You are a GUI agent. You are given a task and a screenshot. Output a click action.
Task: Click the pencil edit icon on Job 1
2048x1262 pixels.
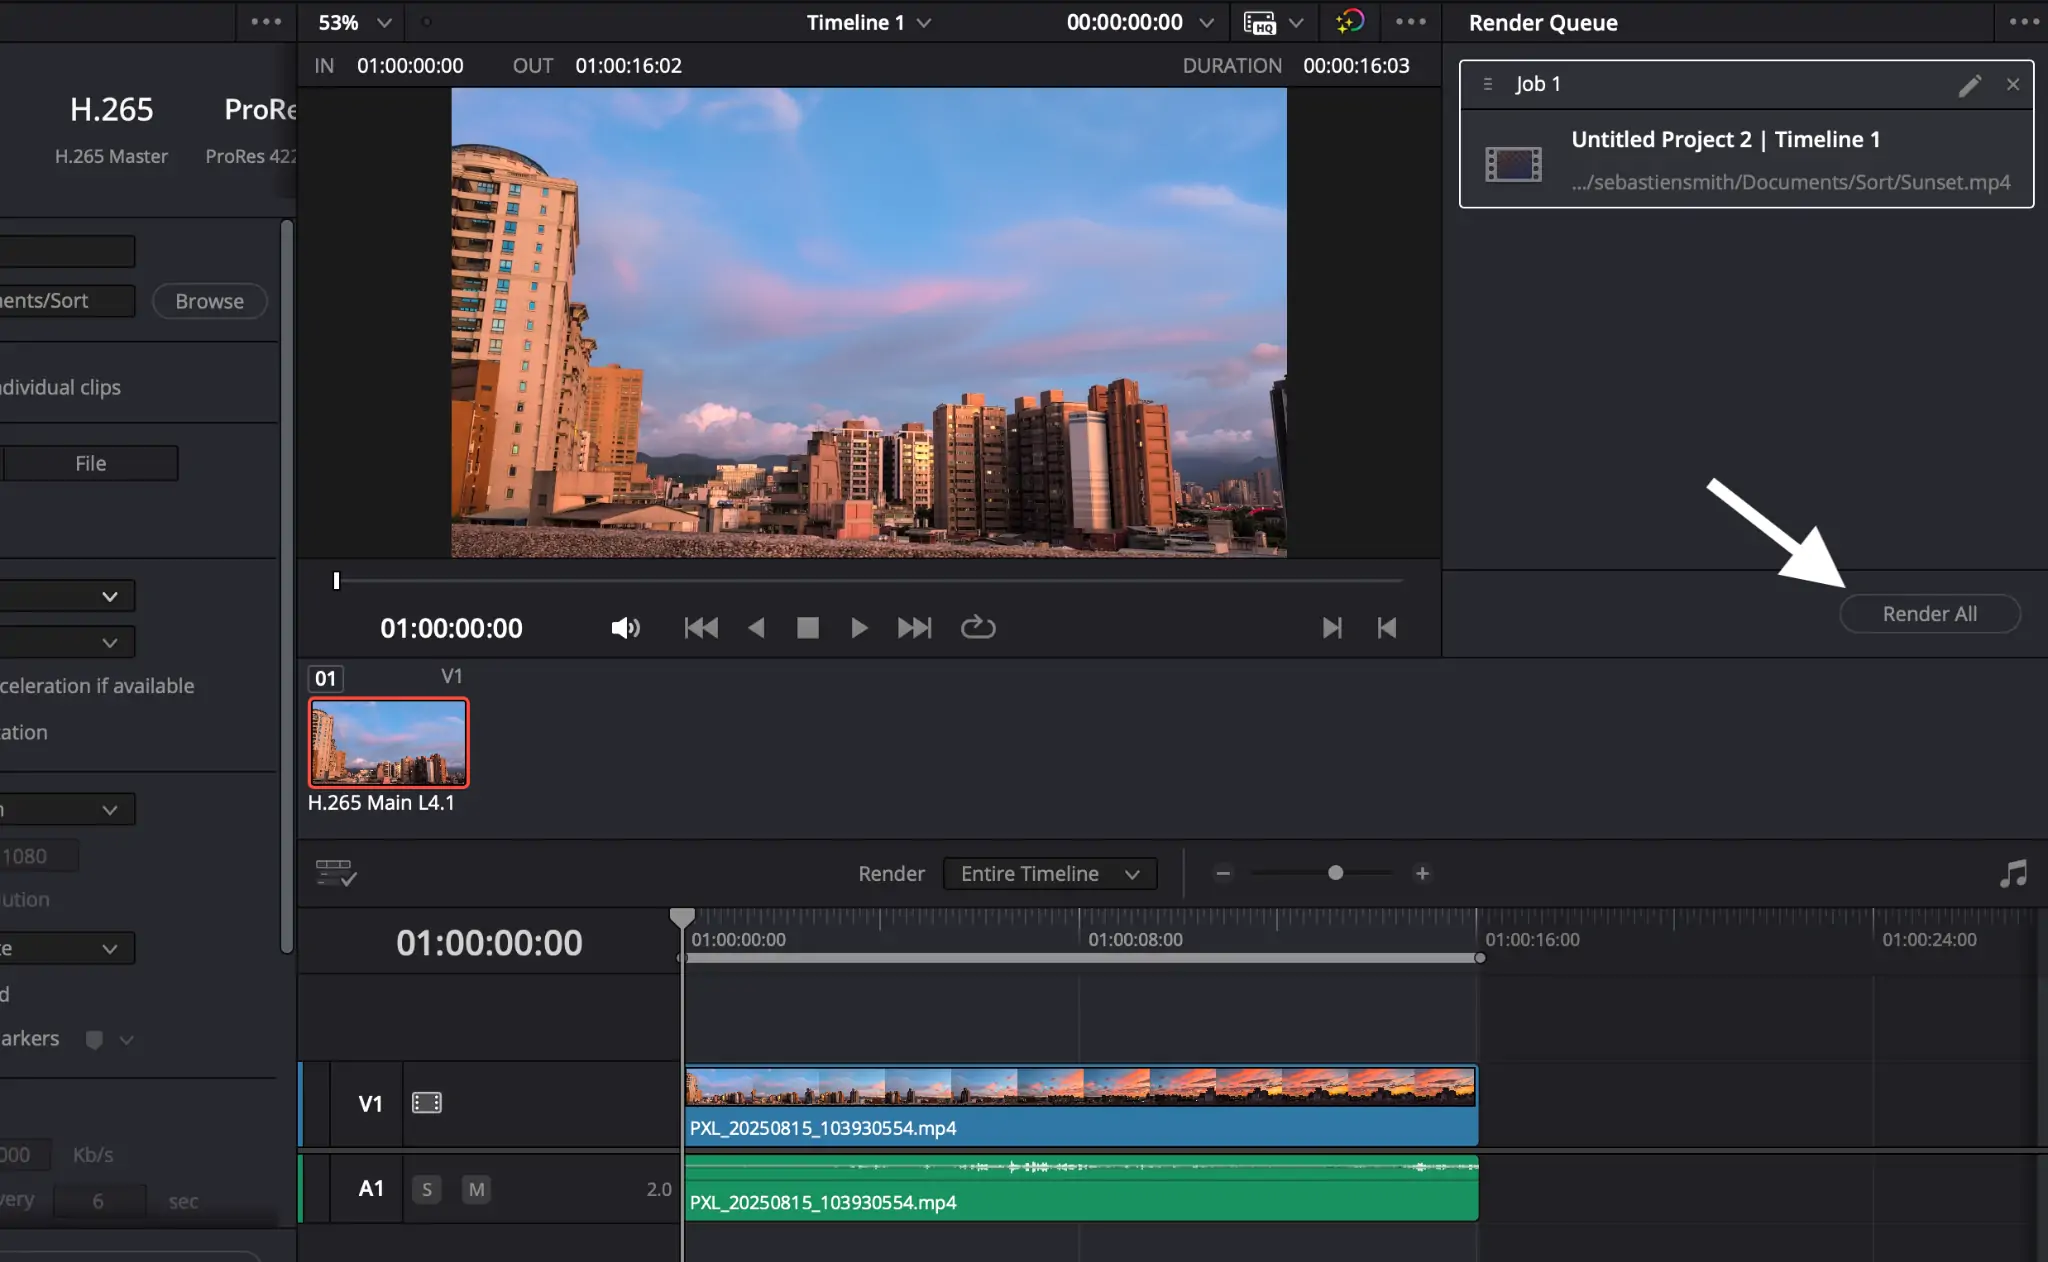coord(1969,85)
